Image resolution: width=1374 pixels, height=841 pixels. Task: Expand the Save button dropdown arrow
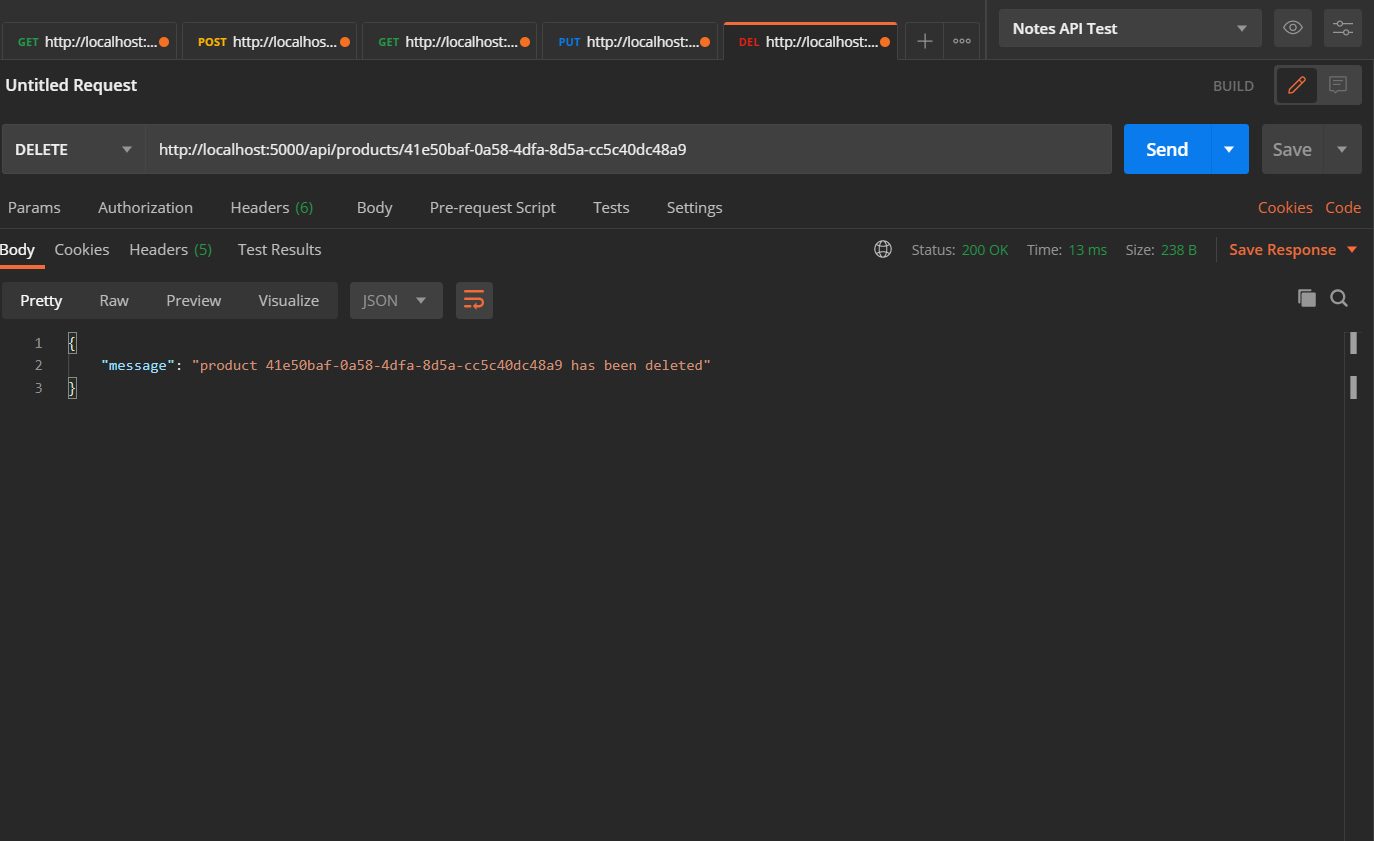(x=1342, y=149)
